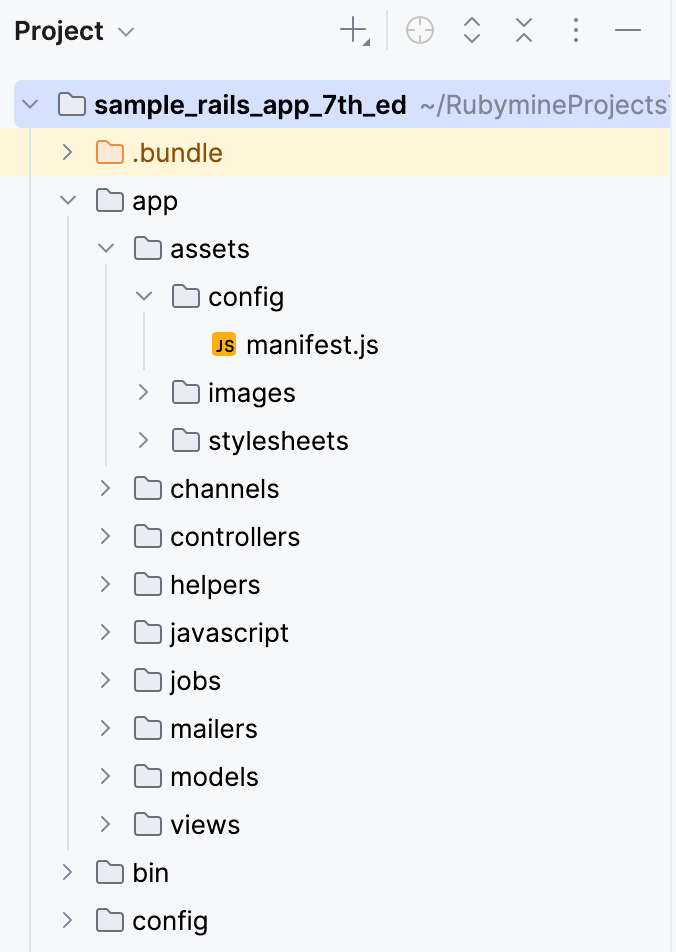Click the Collapse All icon in the toolbar
Viewport: 676px width, 952px height.
[523, 30]
